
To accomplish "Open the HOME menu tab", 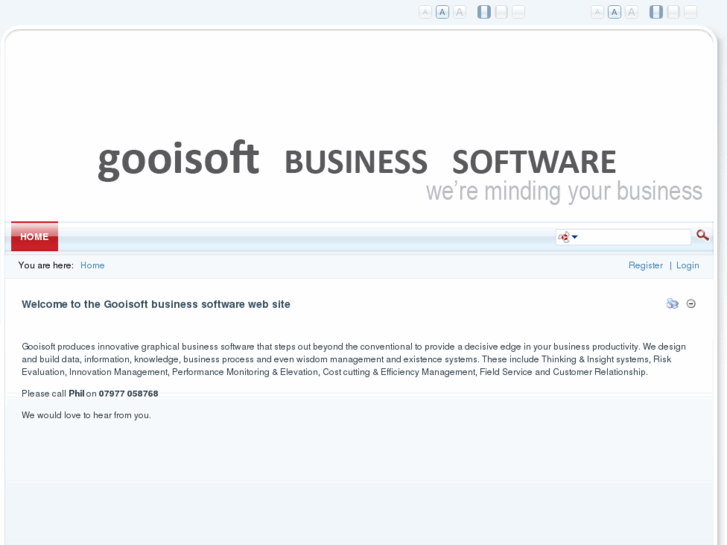I will pos(34,237).
